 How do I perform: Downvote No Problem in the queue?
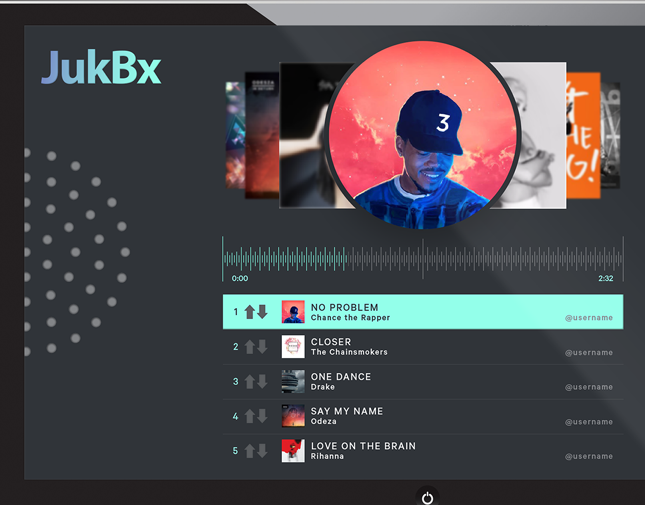pyautogui.click(x=262, y=312)
